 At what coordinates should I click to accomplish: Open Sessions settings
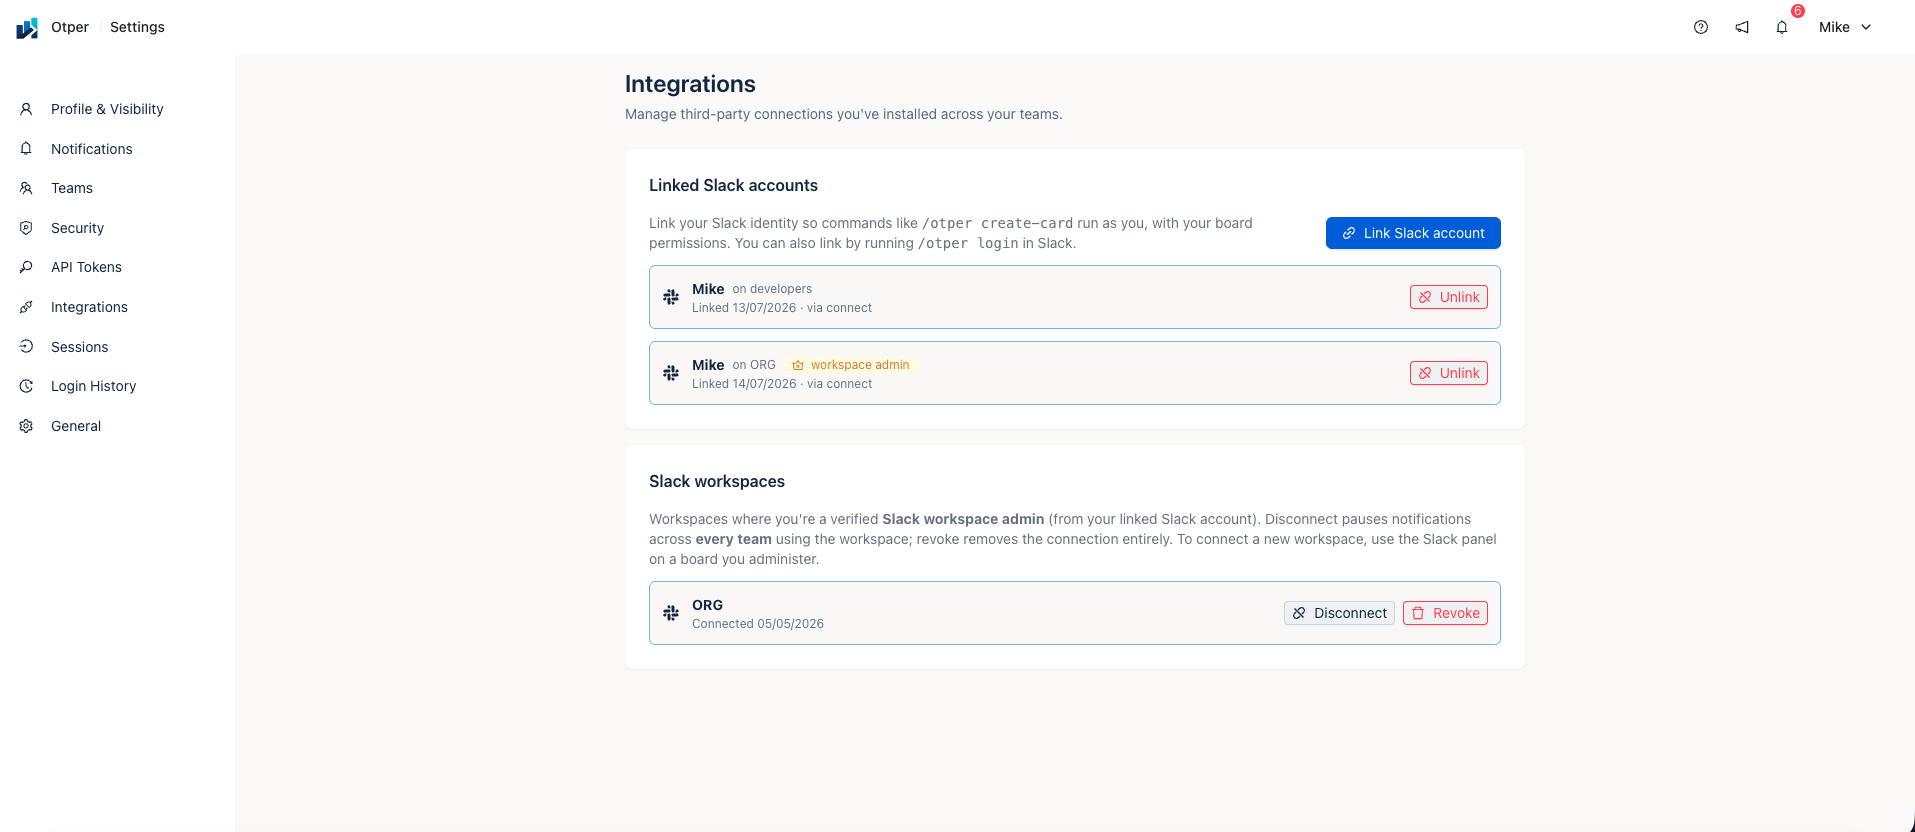(x=79, y=347)
